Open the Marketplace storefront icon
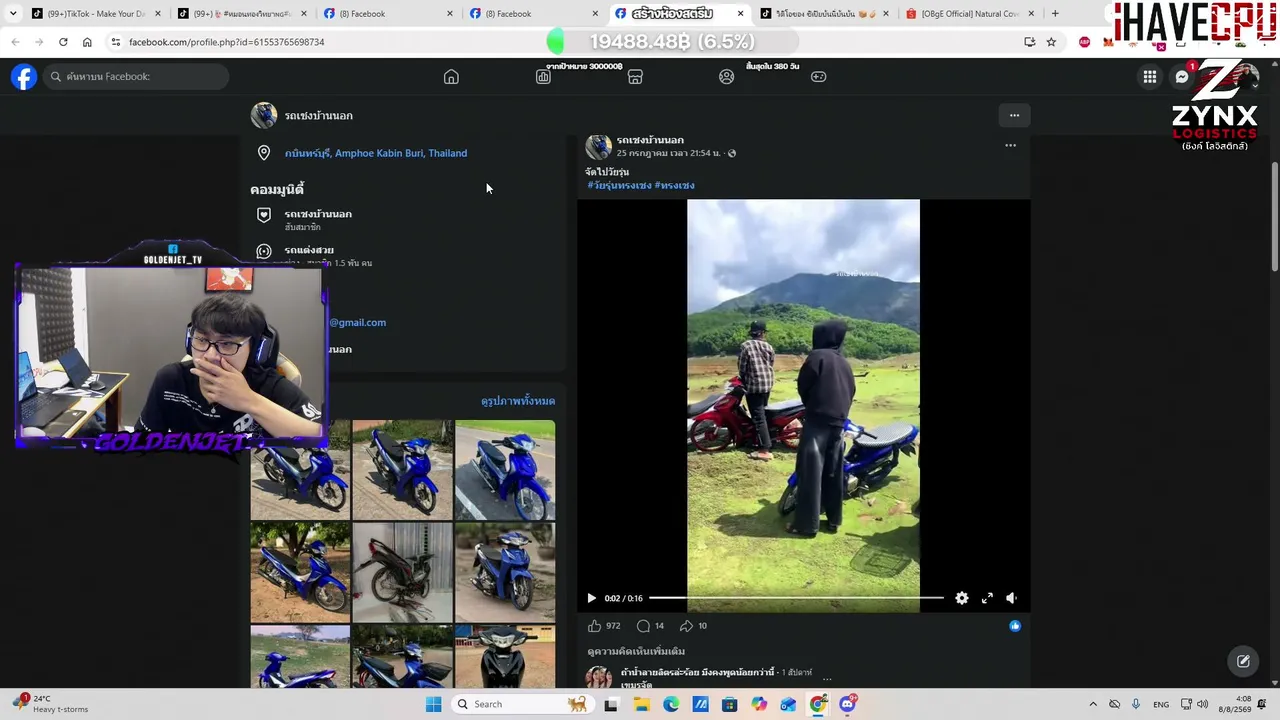This screenshot has height=720, width=1280. coord(635,77)
